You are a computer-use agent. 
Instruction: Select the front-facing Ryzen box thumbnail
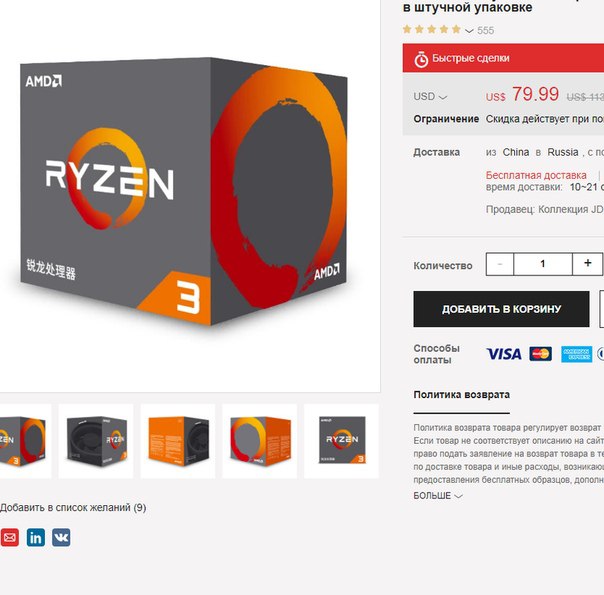pos(341,441)
